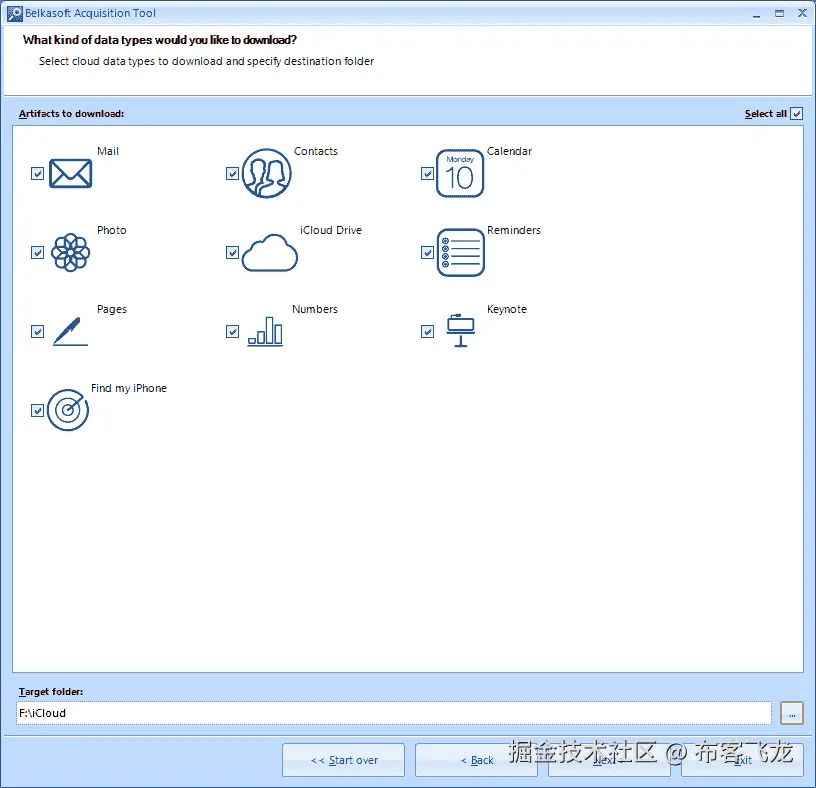816x788 pixels.
Task: Click the Find my iPhone radar icon
Action: (x=68, y=410)
